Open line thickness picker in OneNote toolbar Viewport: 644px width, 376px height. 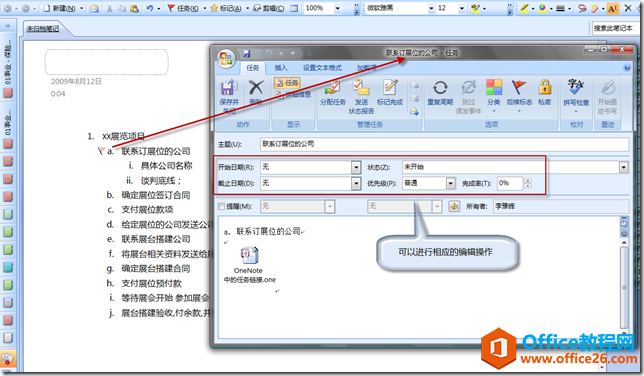tap(560, 8)
